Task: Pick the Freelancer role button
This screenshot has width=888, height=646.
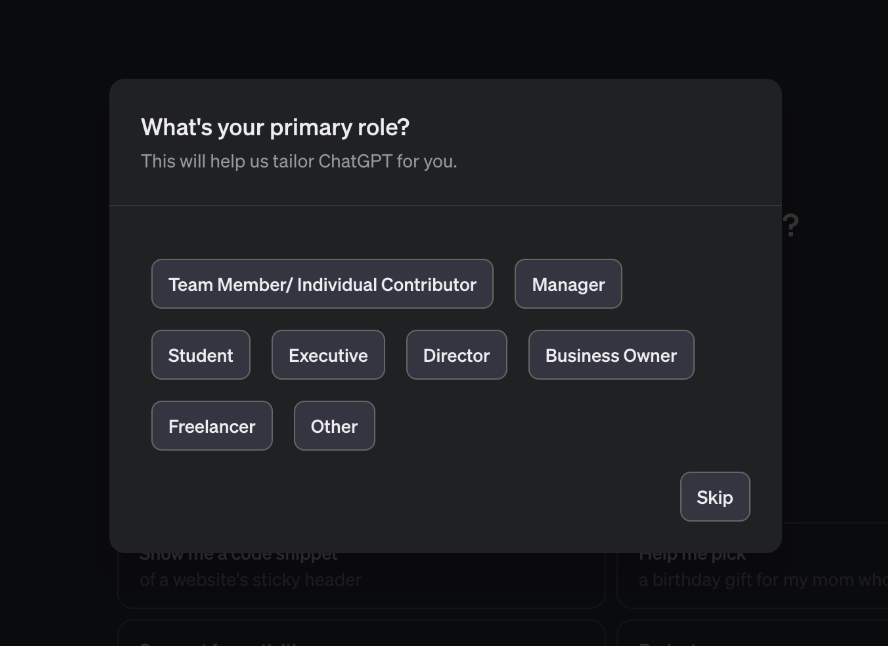Action: [211, 426]
